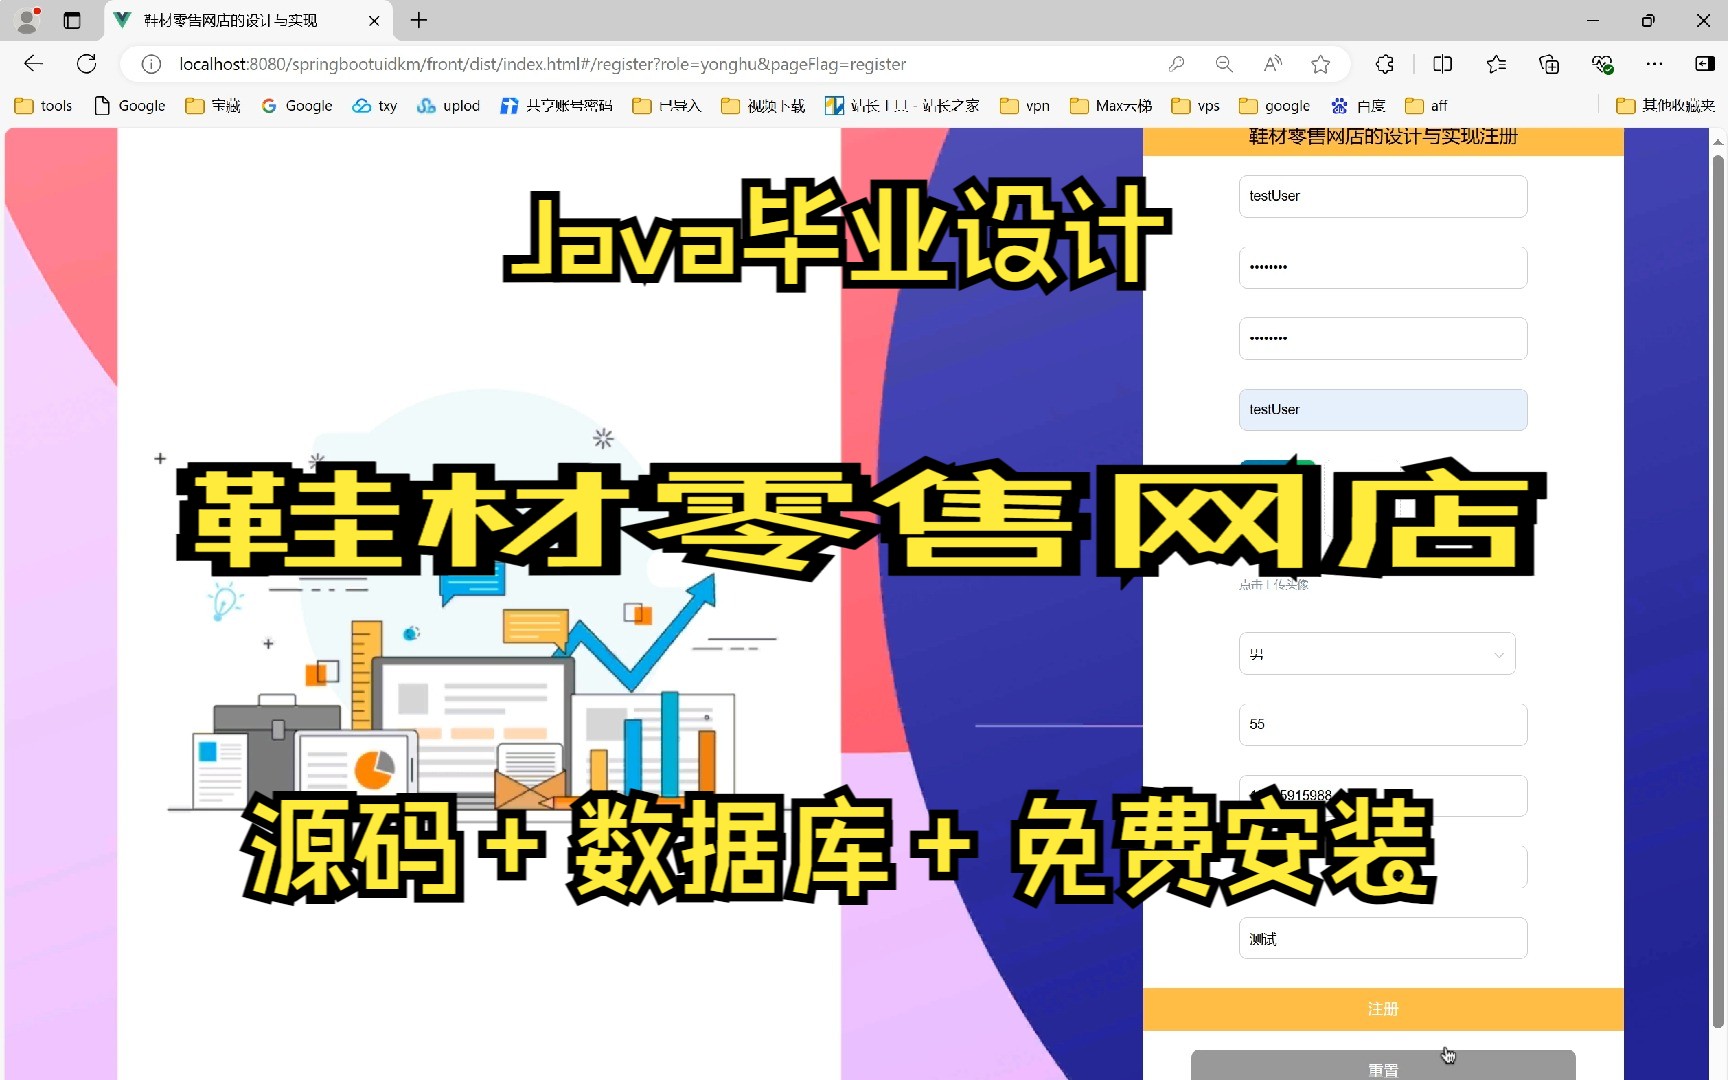Open the zoom magnifier in address bar
This screenshot has height=1080, width=1728.
click(x=1224, y=64)
